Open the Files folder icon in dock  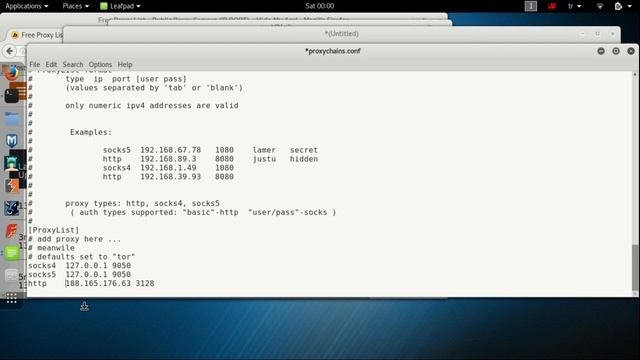point(12,119)
